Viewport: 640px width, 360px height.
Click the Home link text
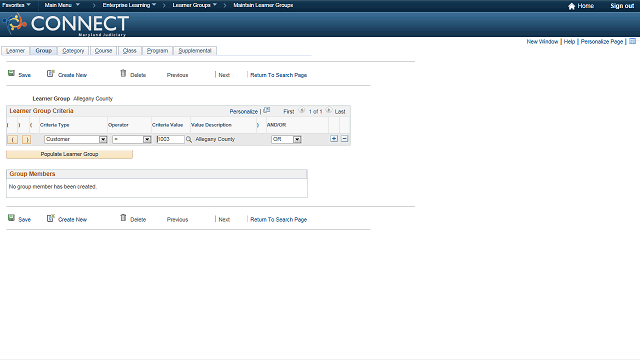click(x=585, y=6)
